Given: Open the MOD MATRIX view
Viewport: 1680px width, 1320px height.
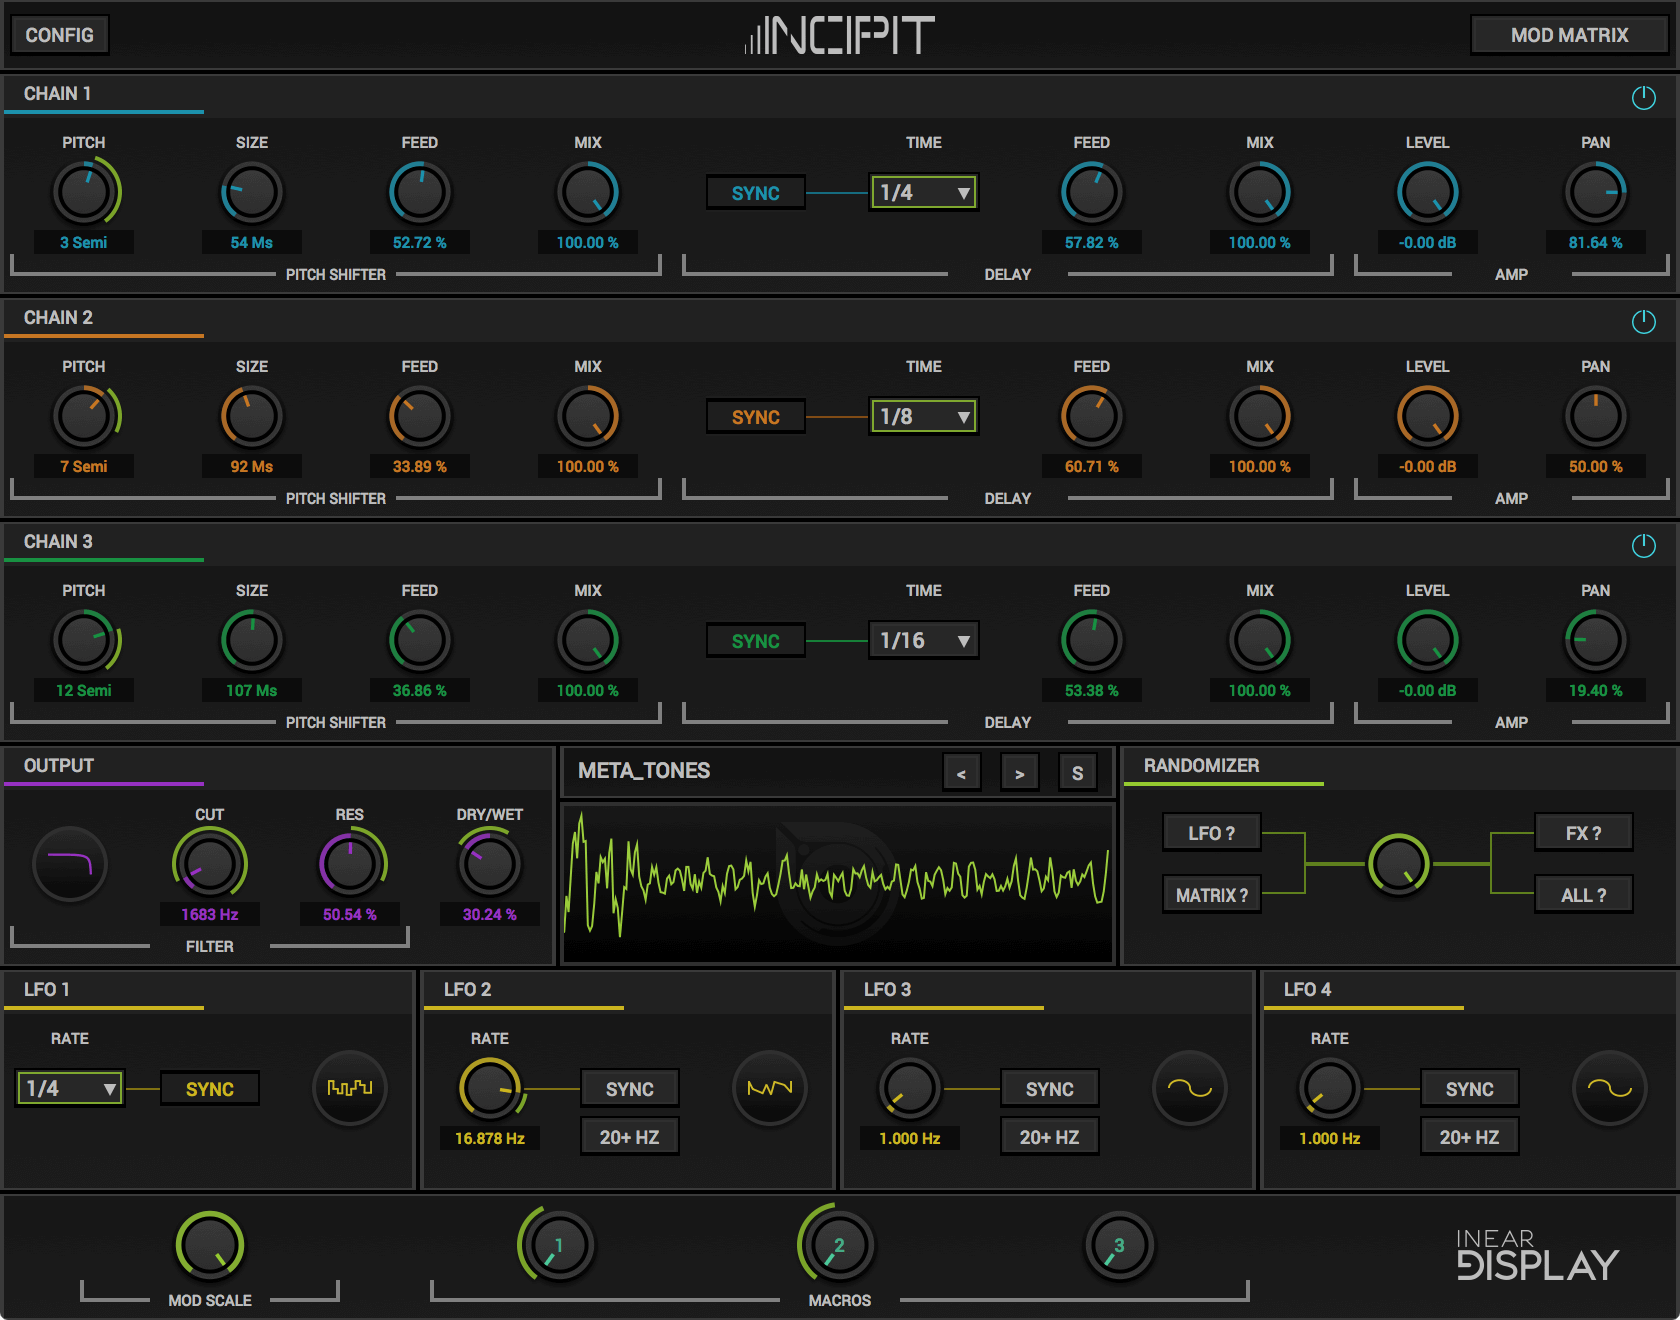Looking at the screenshot, I should tap(1568, 35).
